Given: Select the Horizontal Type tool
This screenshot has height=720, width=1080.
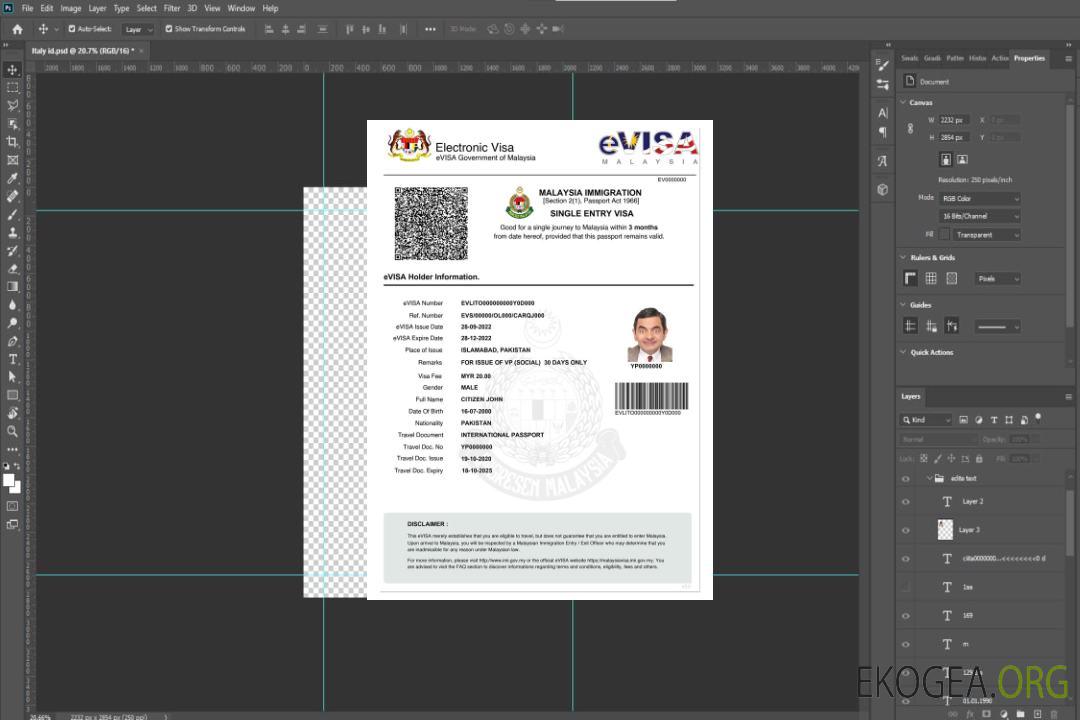Looking at the screenshot, I should pos(12,359).
